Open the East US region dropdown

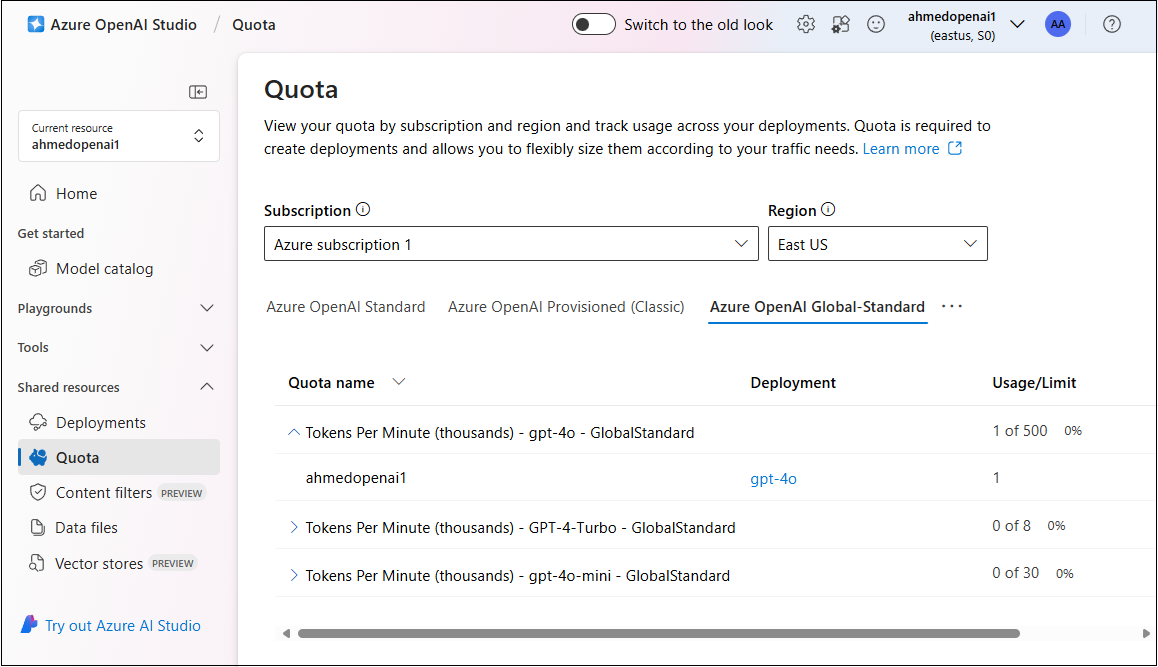point(877,244)
